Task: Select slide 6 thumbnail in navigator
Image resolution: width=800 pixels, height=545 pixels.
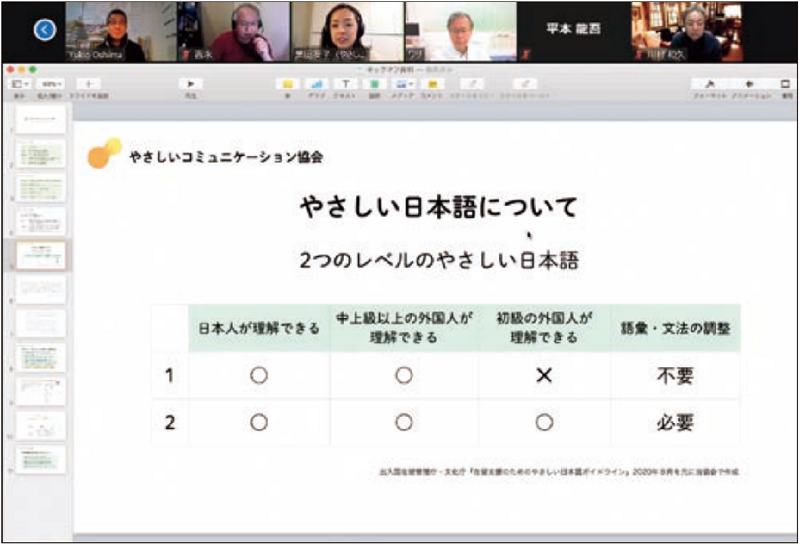Action: click(x=40, y=289)
